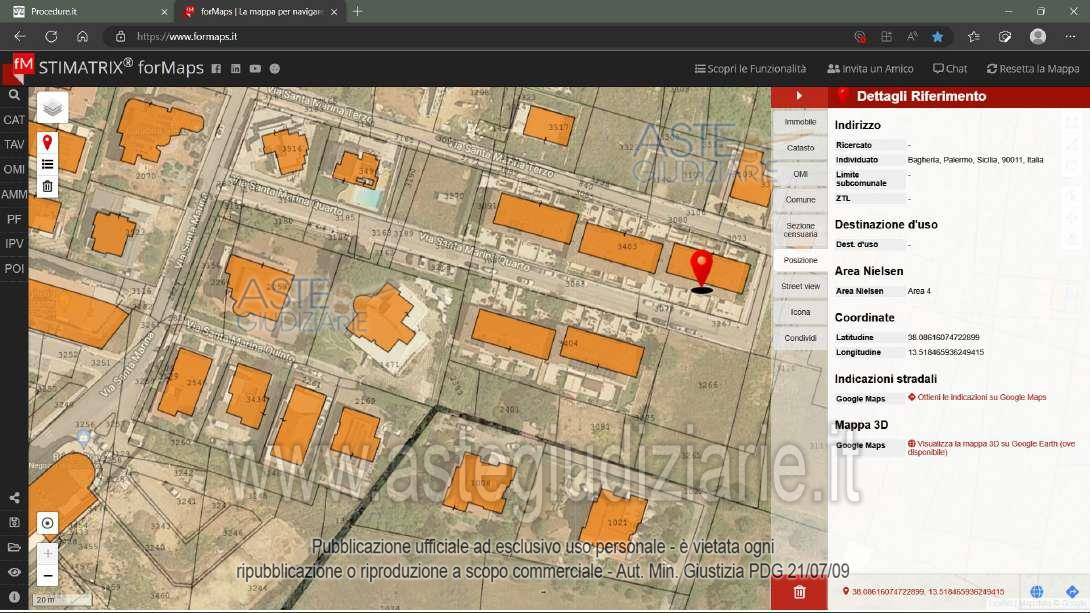Delete reference with red trash button
The height and width of the screenshot is (613, 1090).
pos(799,592)
